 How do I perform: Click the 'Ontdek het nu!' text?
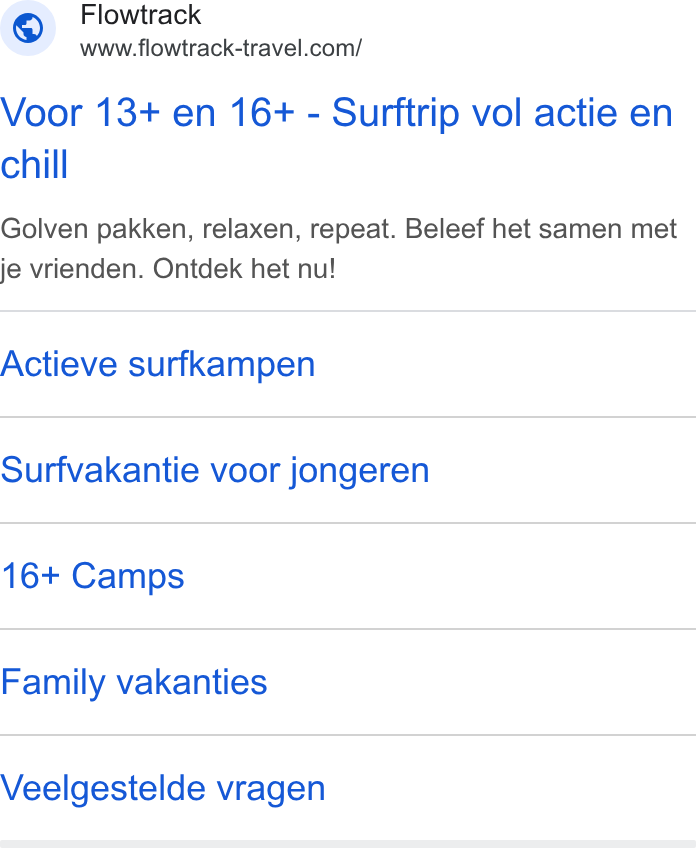click(244, 268)
